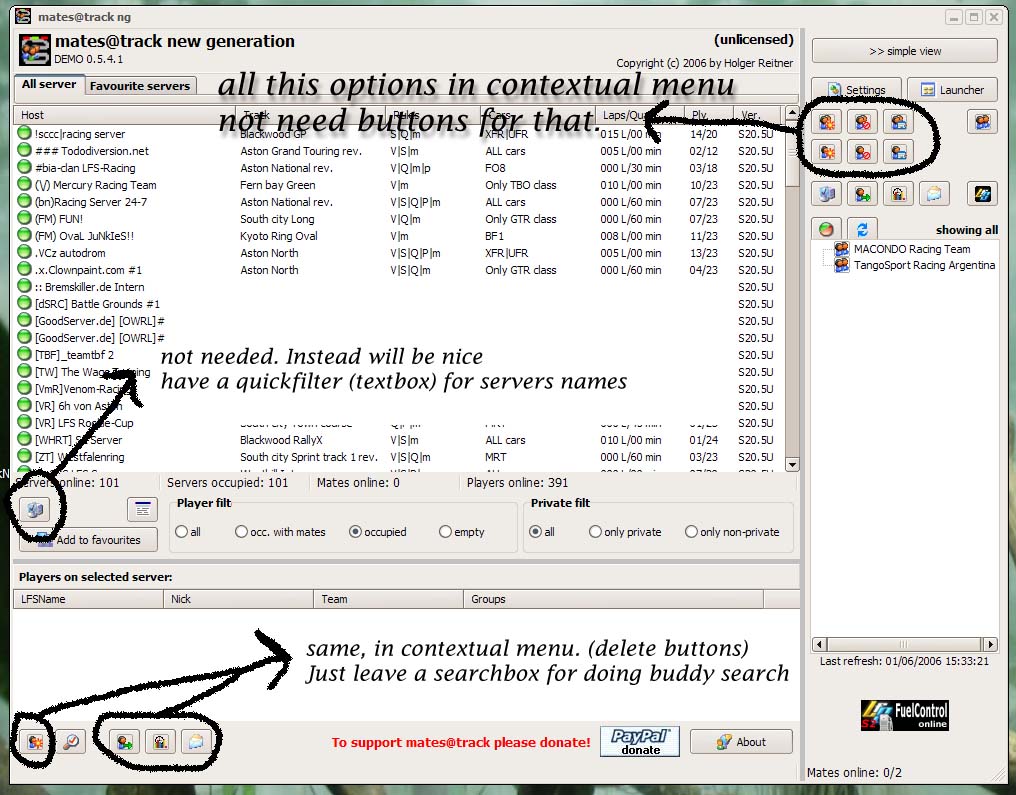Click the Groups column header

pyautogui.click(x=614, y=599)
